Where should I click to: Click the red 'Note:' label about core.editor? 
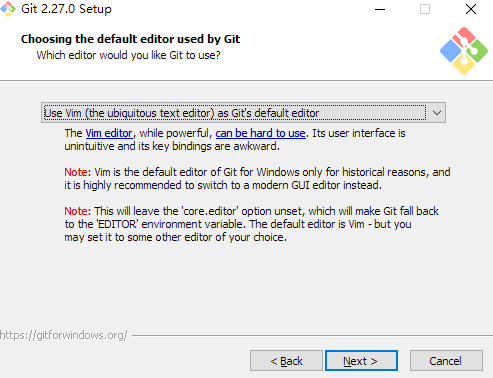pos(77,211)
